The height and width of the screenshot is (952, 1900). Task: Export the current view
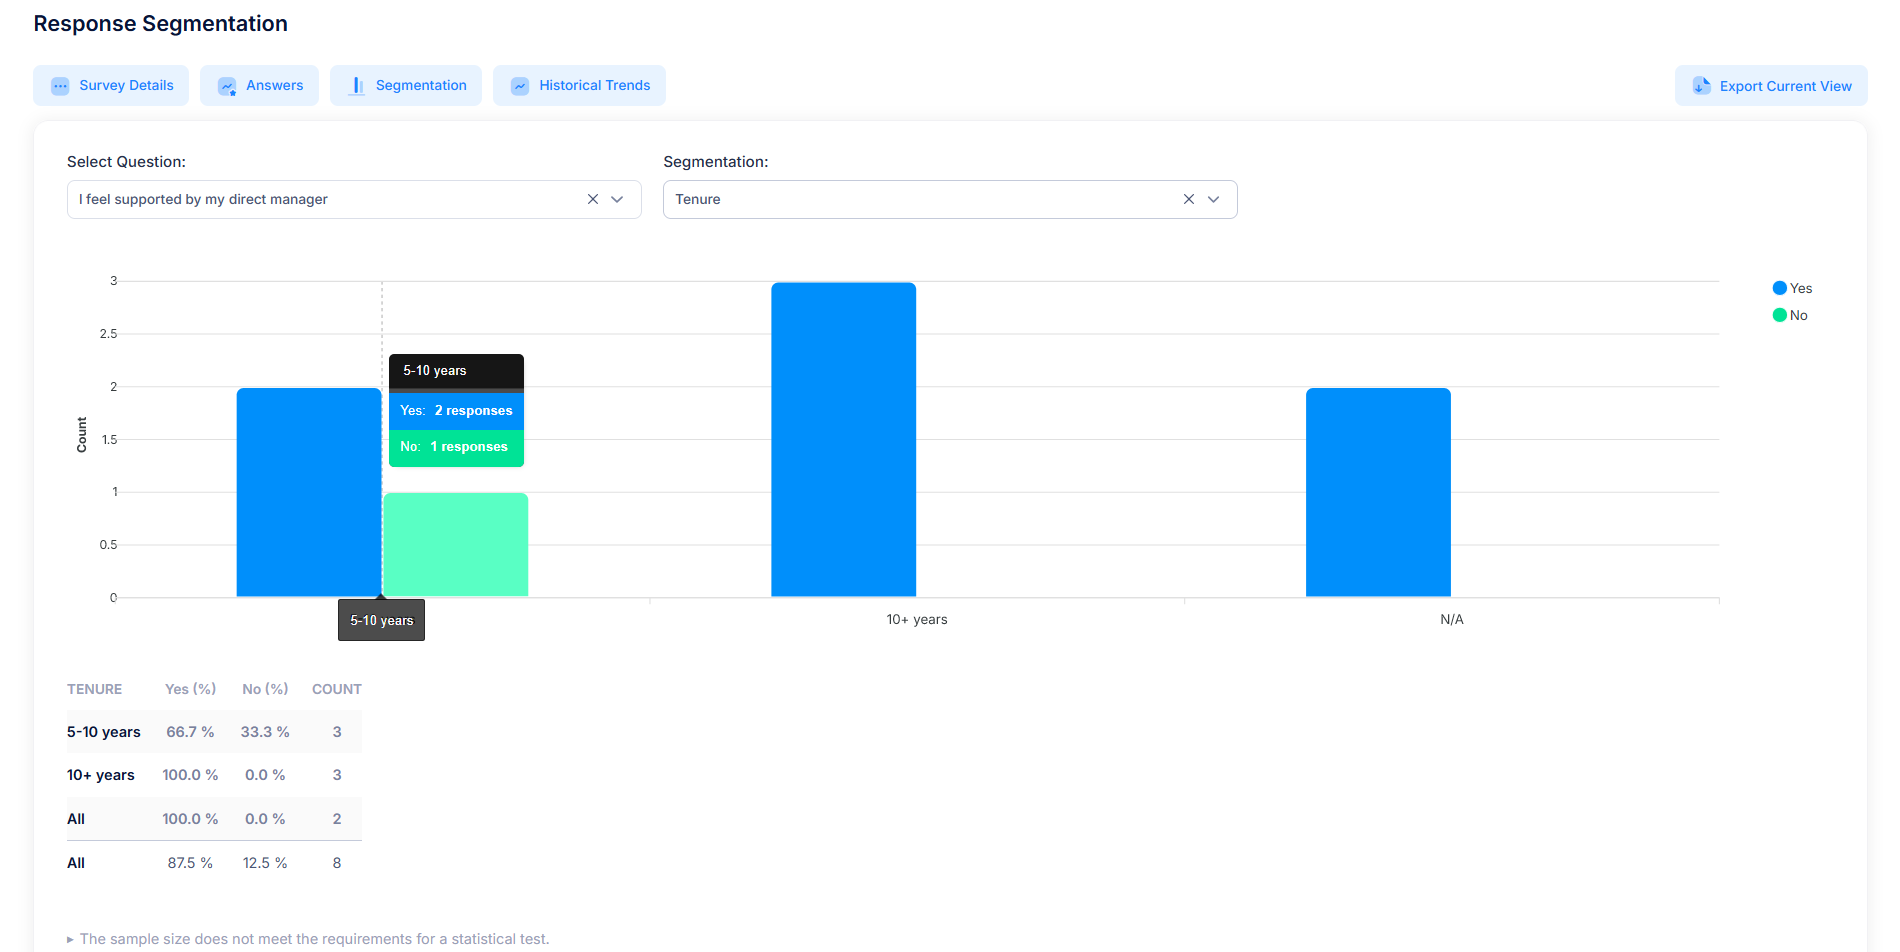point(1771,86)
